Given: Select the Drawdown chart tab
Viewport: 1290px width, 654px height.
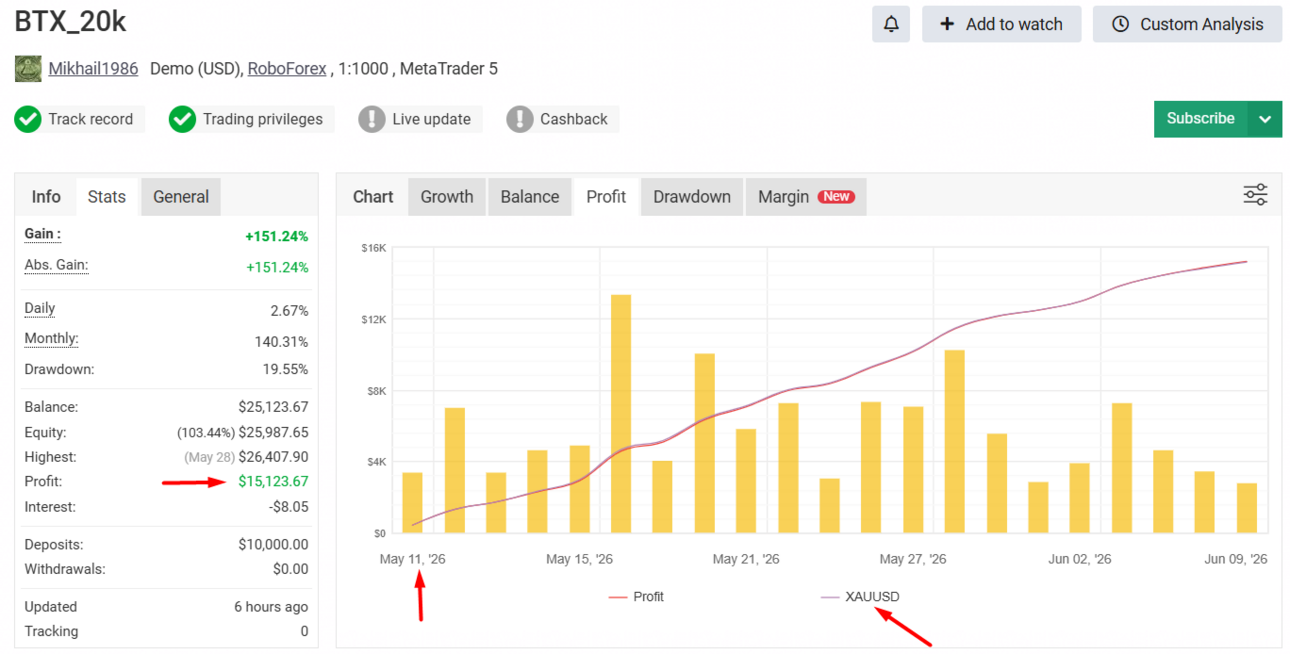Looking at the screenshot, I should point(692,197).
